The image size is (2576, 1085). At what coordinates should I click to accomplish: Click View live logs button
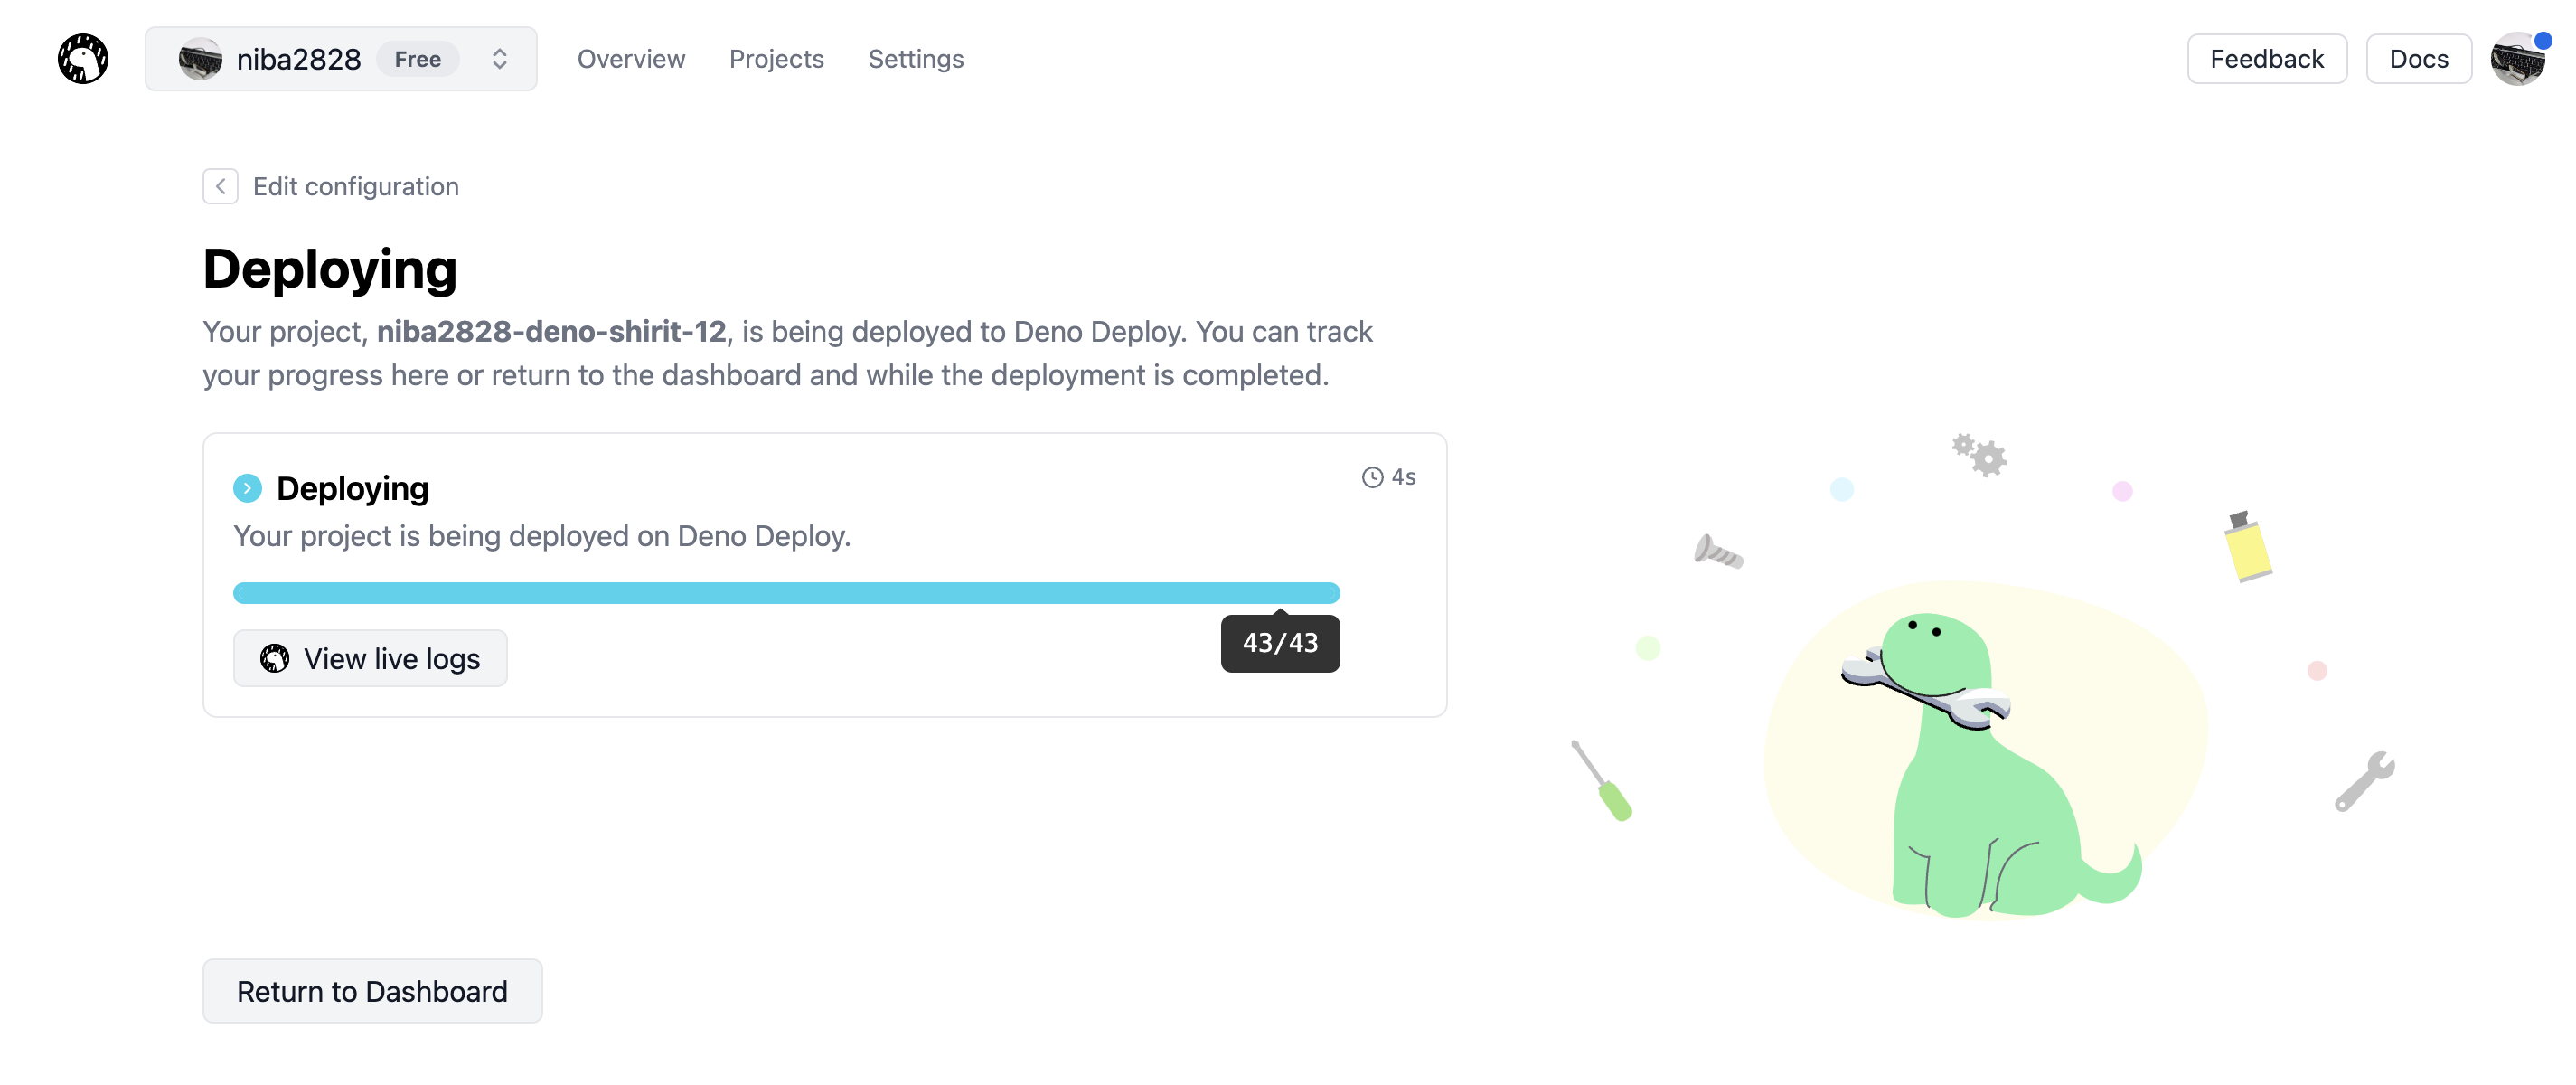(370, 658)
